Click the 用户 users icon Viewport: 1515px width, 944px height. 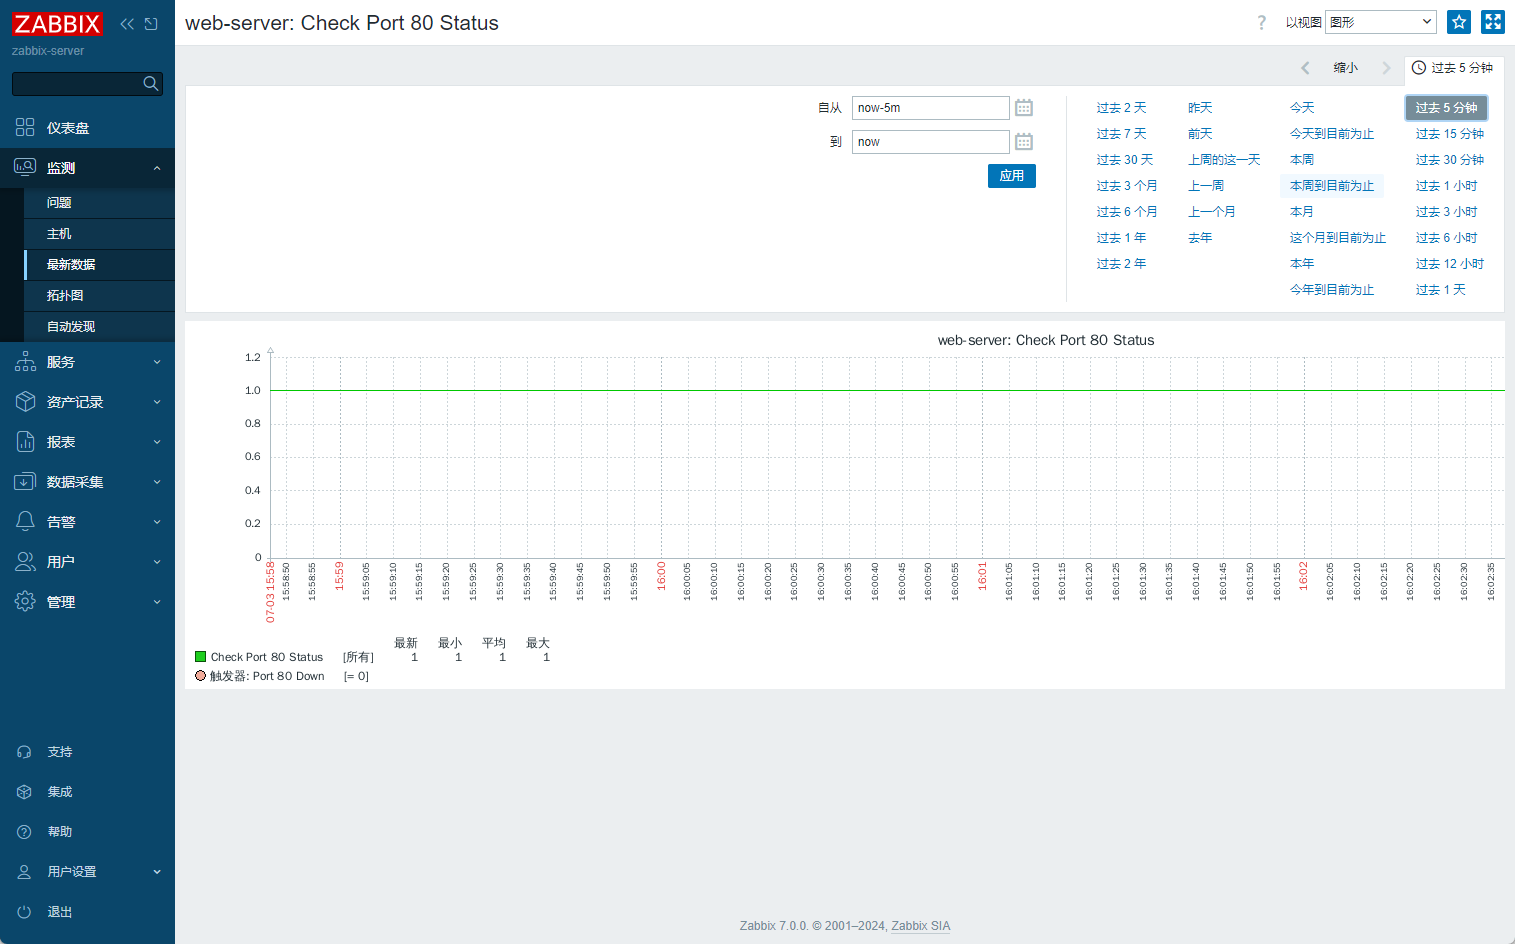coord(25,561)
